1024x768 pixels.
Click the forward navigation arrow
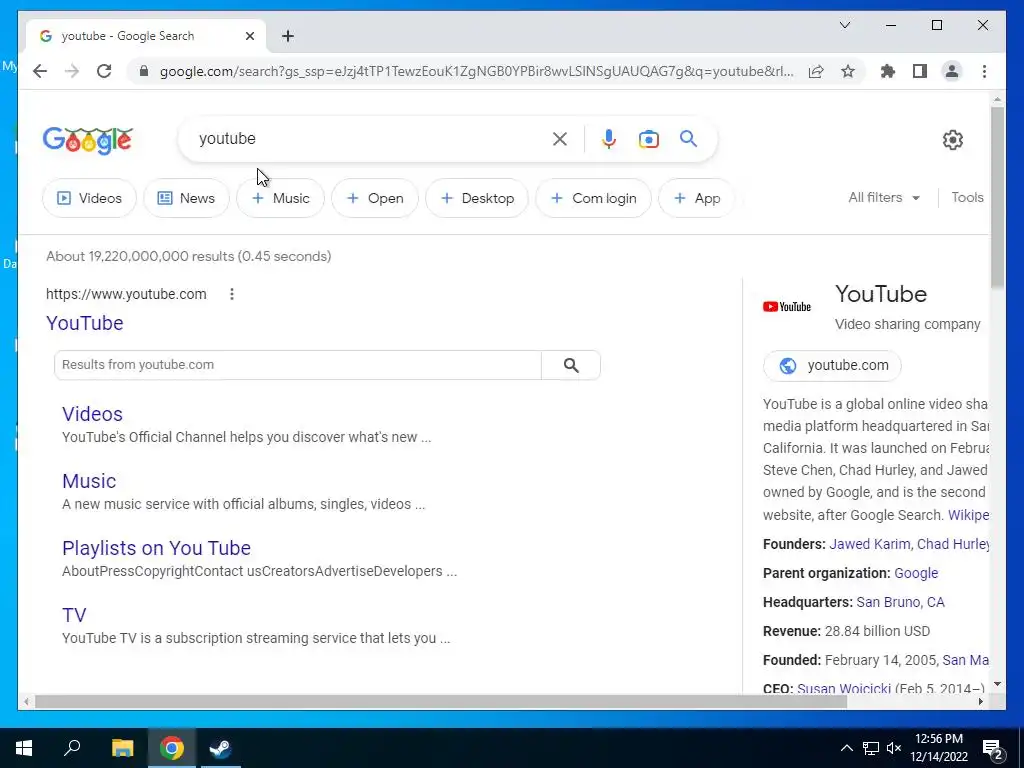pos(72,71)
